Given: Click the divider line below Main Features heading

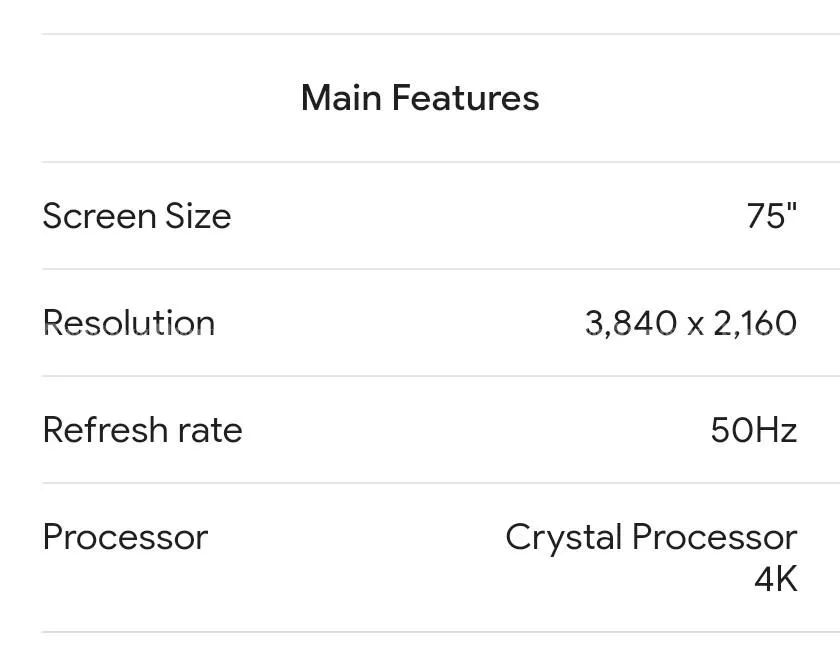Looking at the screenshot, I should (x=440, y=162).
